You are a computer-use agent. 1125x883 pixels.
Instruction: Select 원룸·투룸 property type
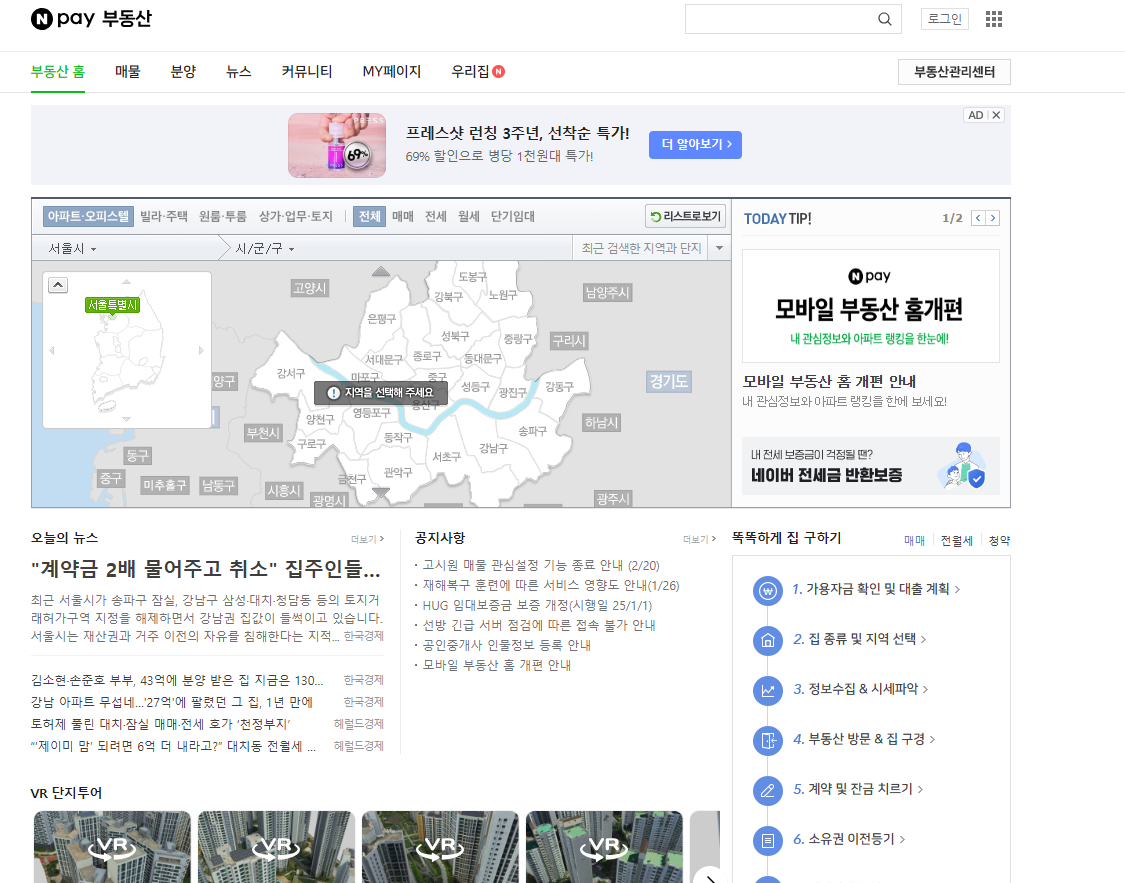(222, 216)
